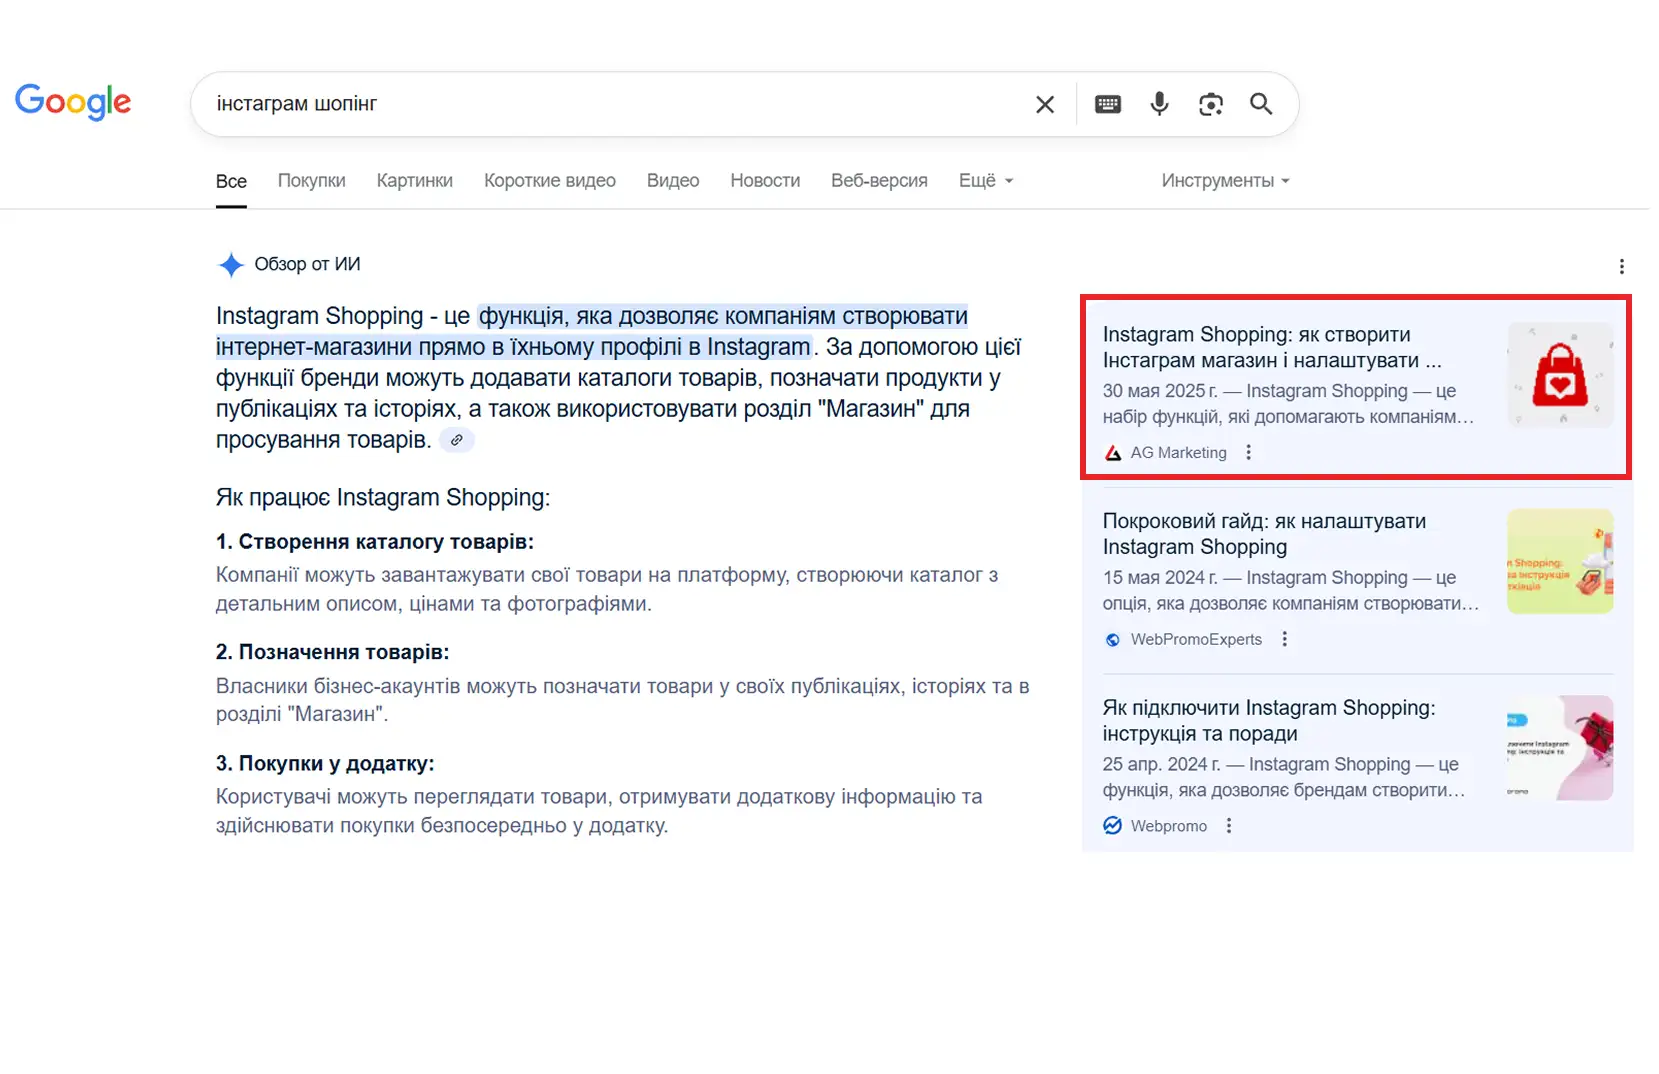Start voice search with the microphone icon
Image resolution: width=1659 pixels, height=1074 pixels.
pos(1159,104)
